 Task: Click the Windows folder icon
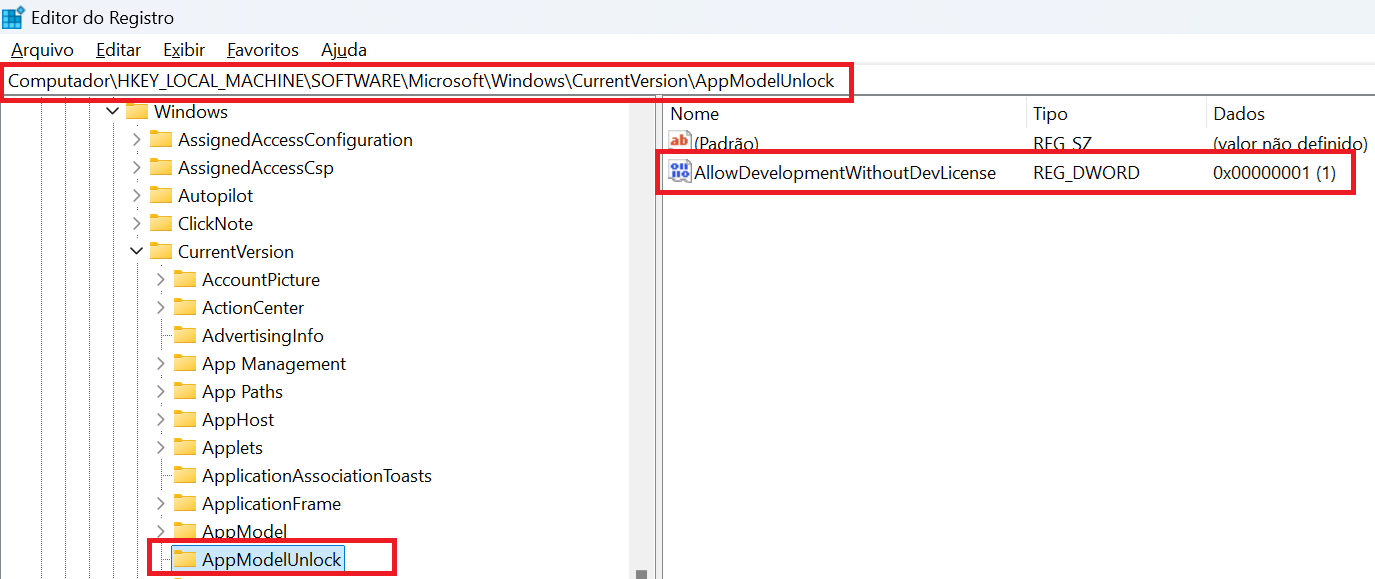point(137,110)
